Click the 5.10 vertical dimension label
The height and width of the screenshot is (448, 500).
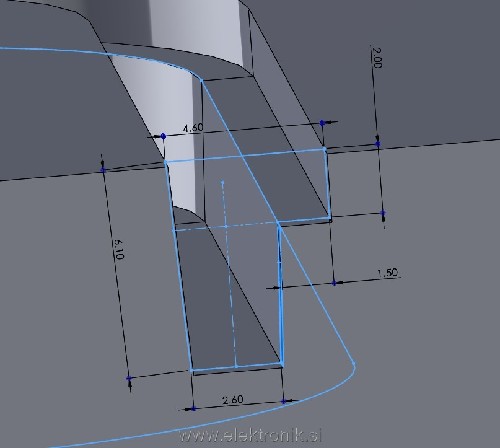118,249
